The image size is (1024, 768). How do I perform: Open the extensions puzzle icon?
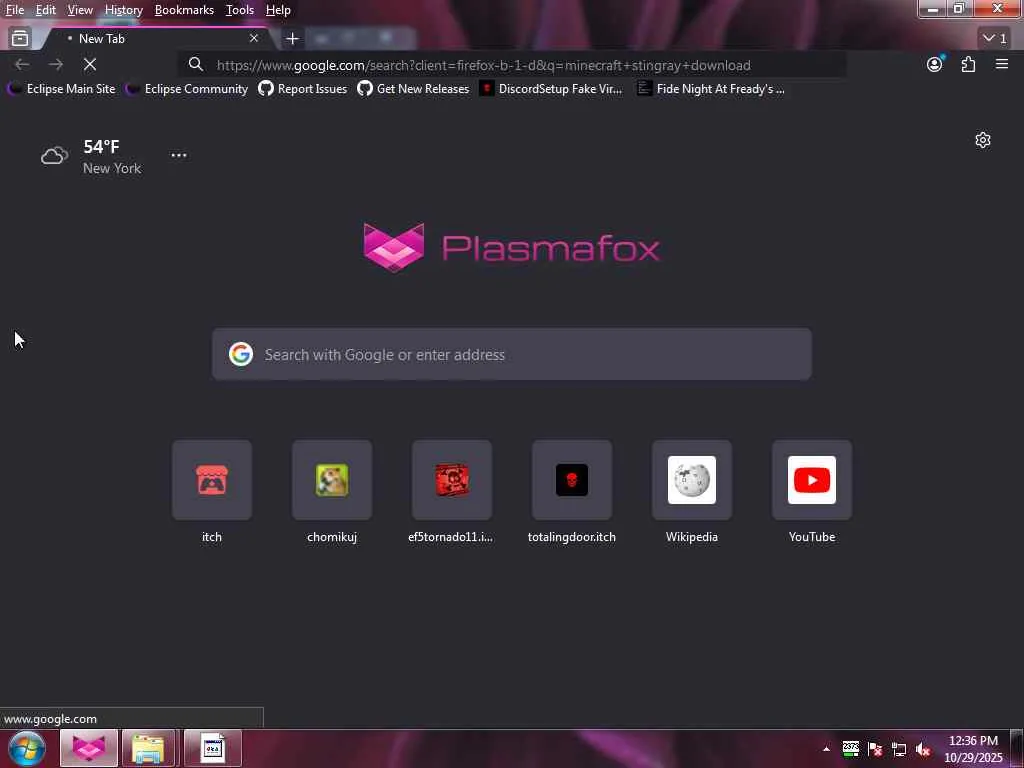click(968, 64)
